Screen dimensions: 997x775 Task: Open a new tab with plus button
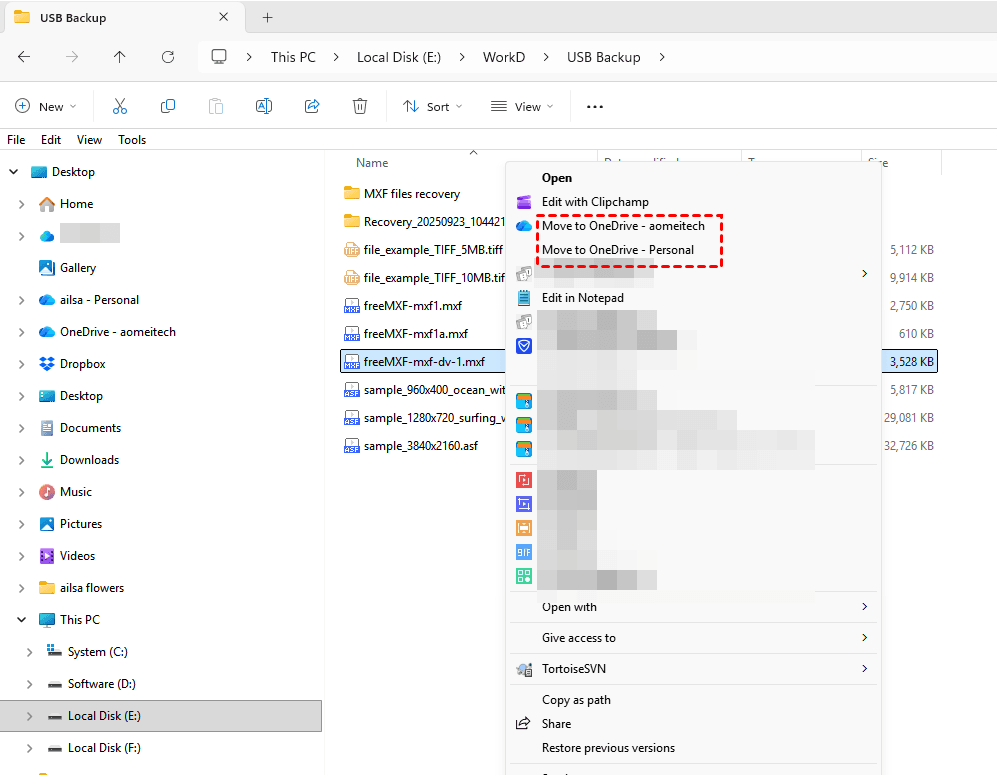267,18
